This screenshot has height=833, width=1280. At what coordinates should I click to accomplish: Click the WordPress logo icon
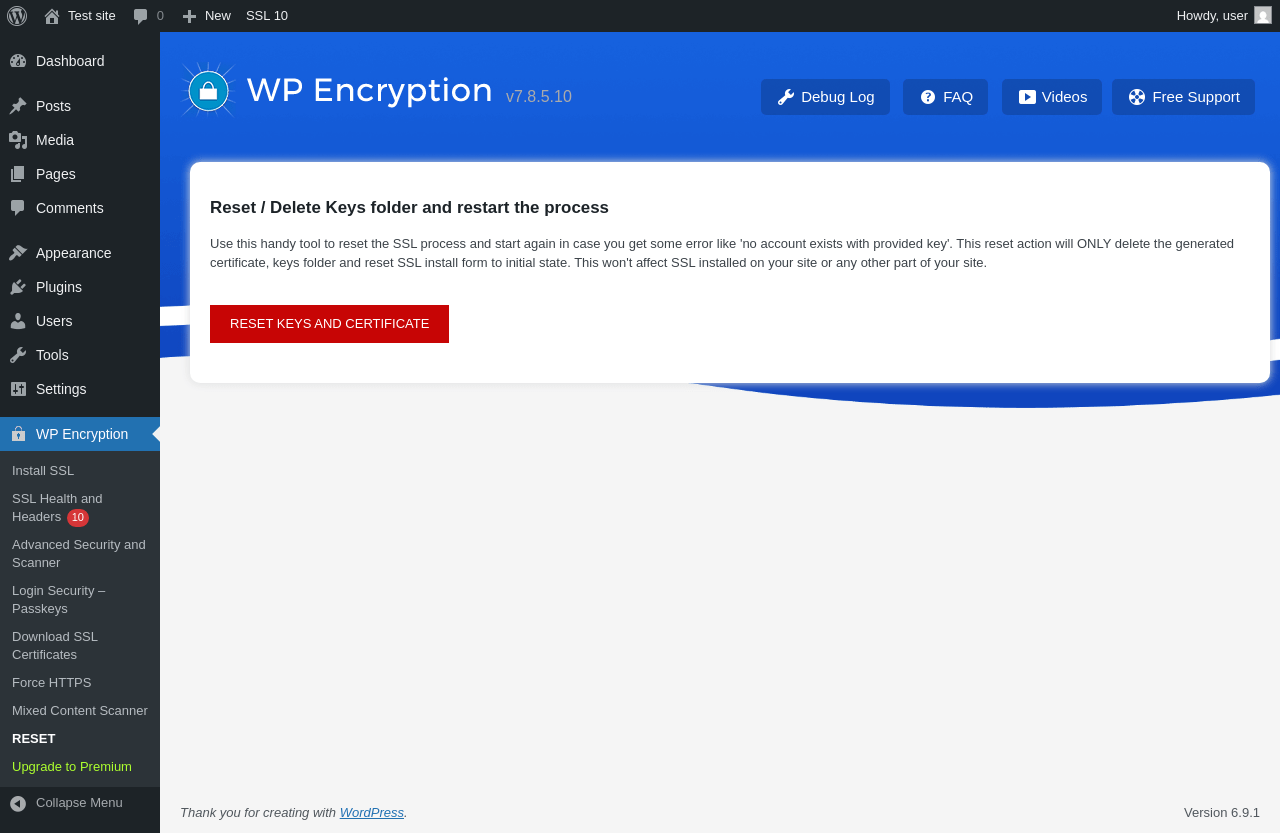(x=17, y=16)
